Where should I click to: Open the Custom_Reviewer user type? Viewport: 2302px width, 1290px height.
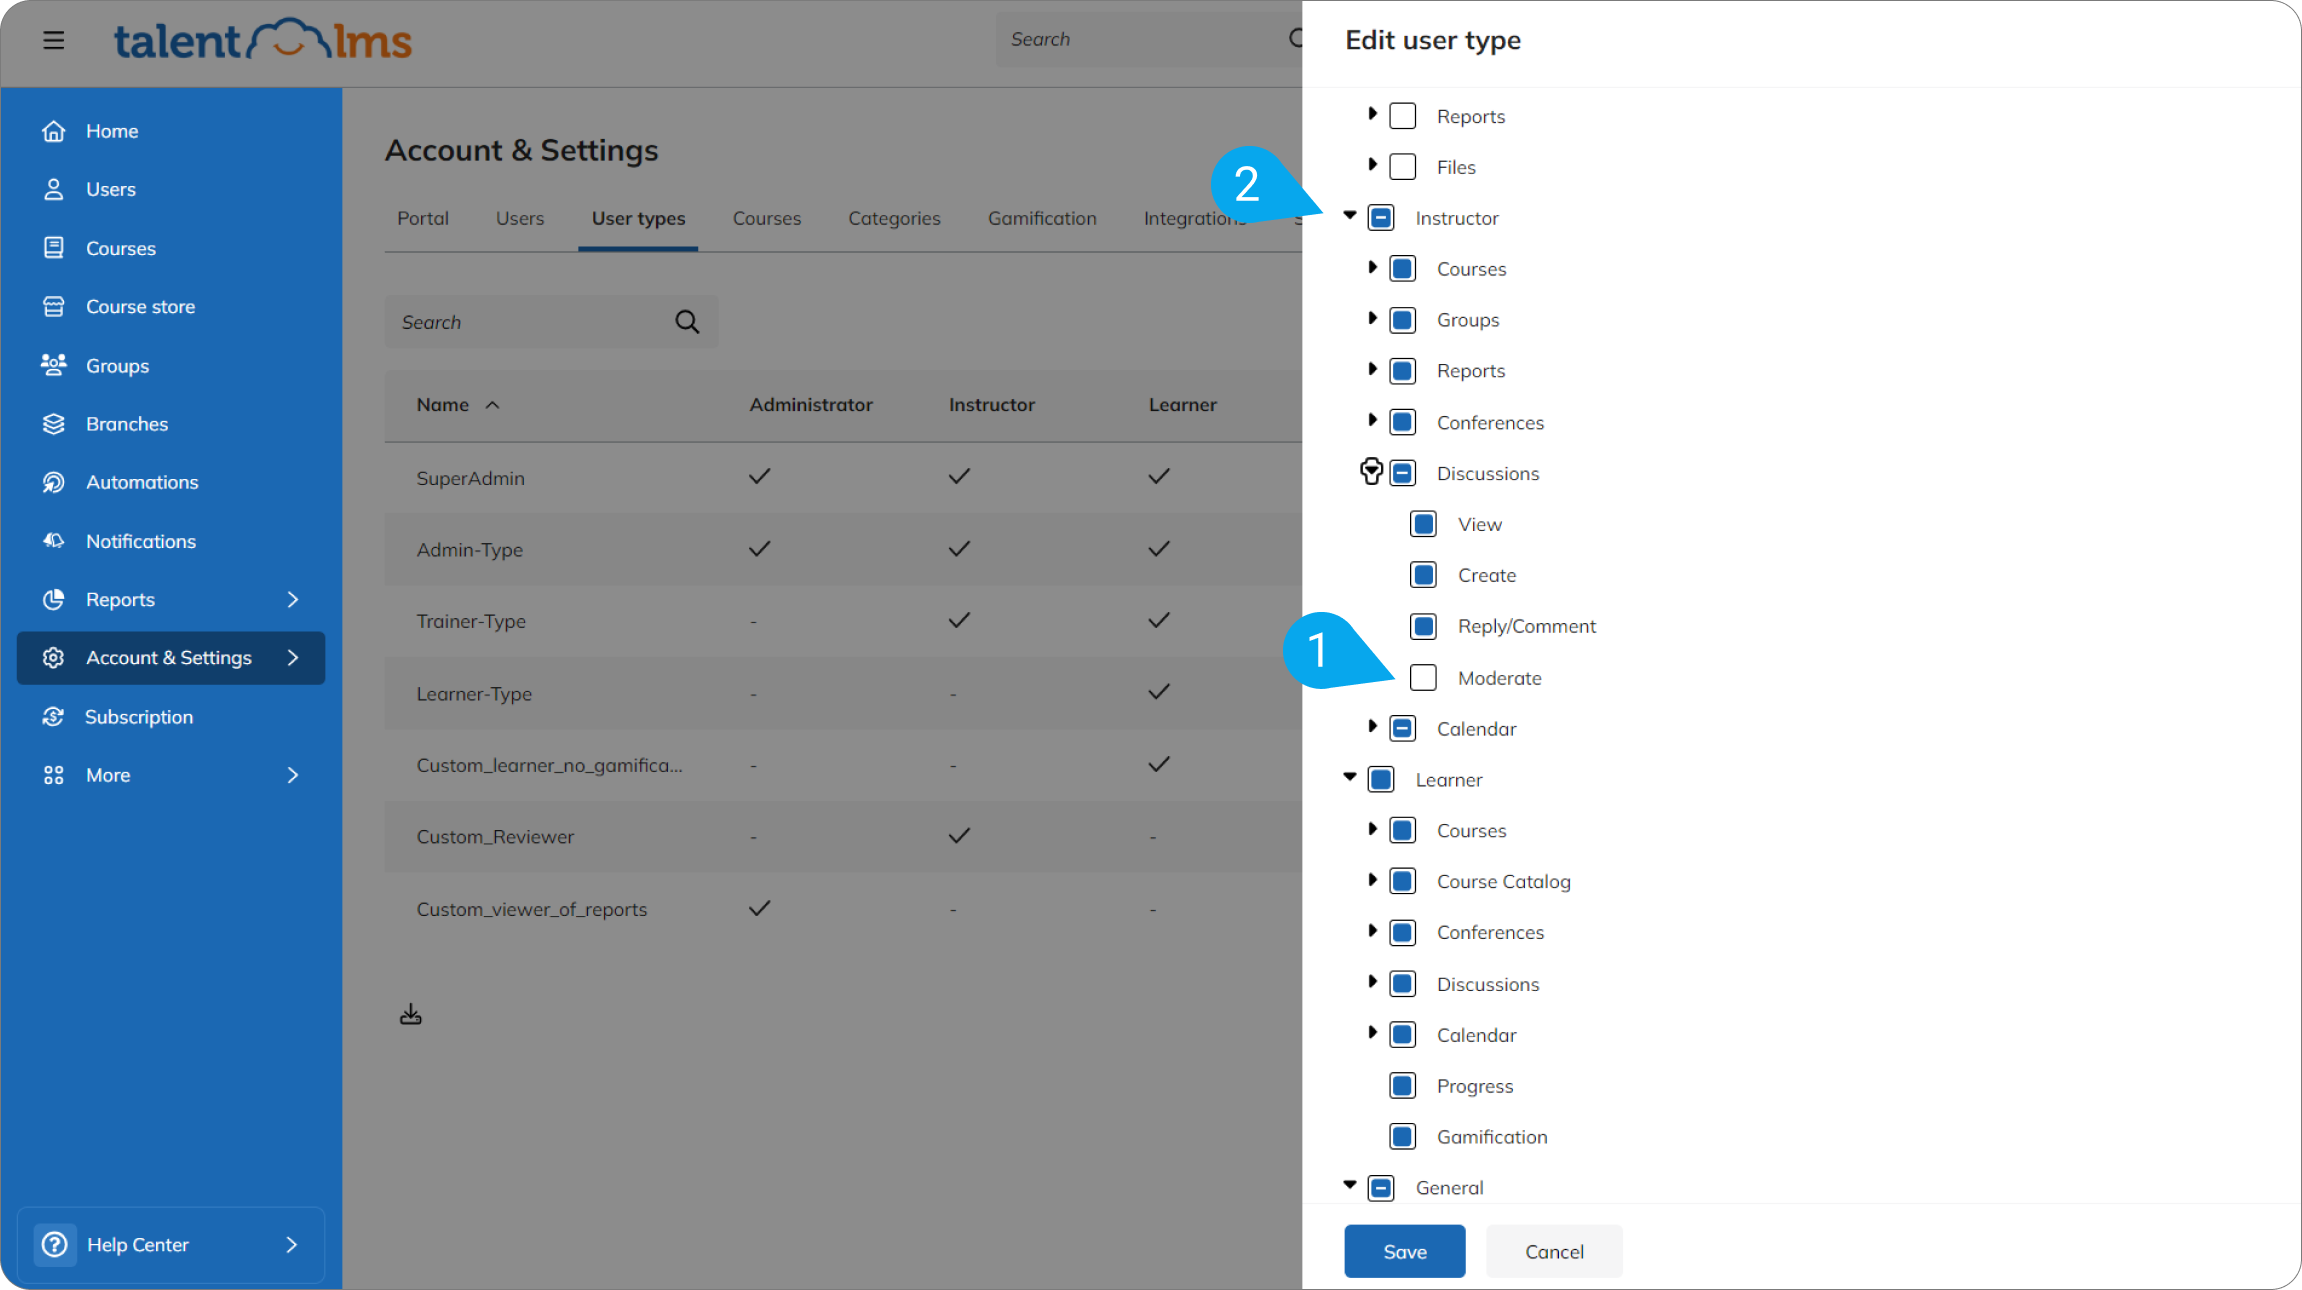tap(843, 836)
